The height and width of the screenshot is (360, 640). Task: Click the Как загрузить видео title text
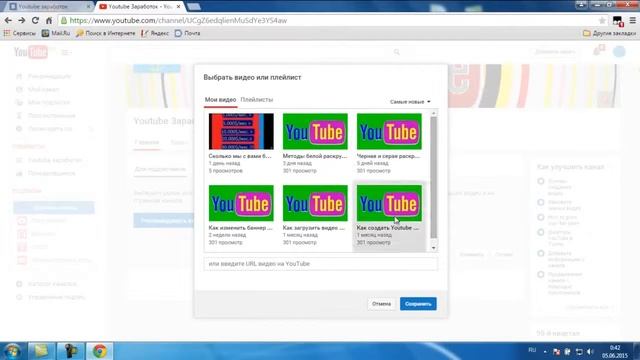click(x=314, y=228)
